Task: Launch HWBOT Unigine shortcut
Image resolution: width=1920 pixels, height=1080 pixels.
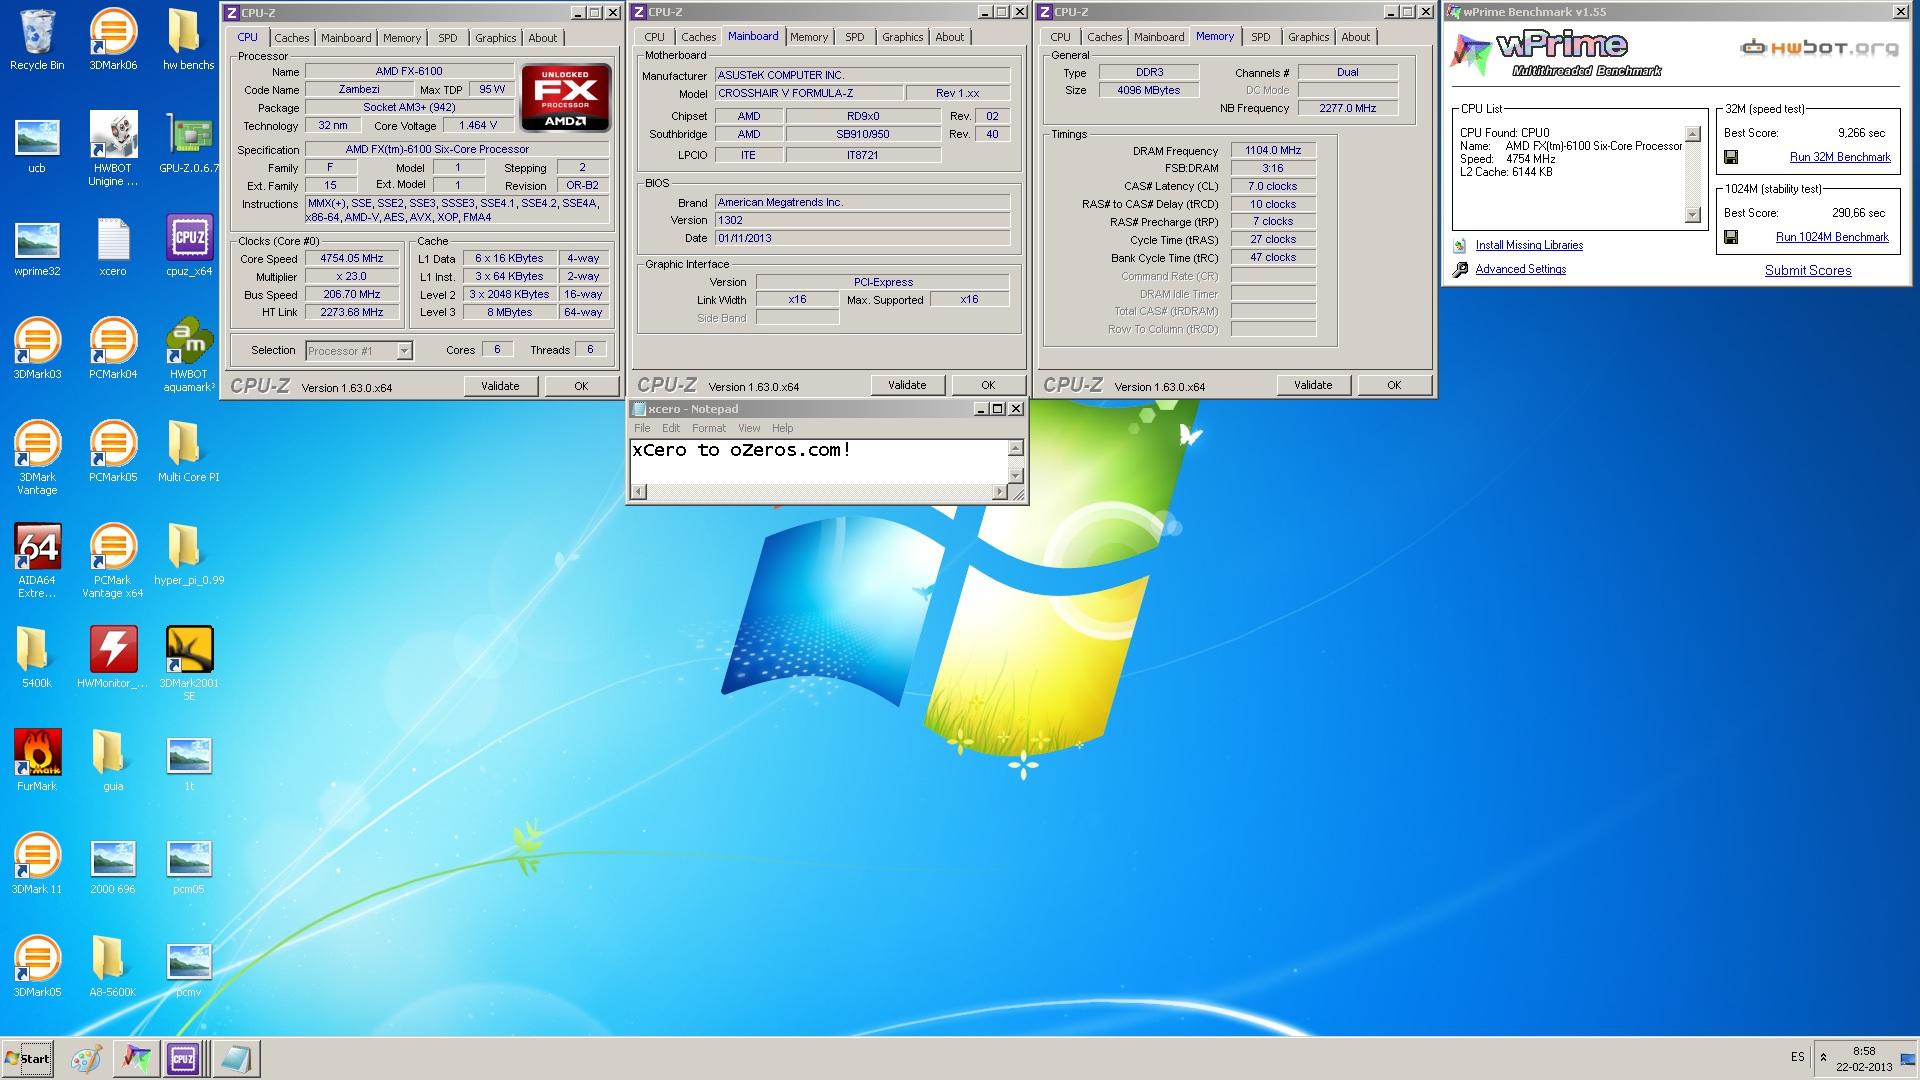Action: (x=113, y=148)
